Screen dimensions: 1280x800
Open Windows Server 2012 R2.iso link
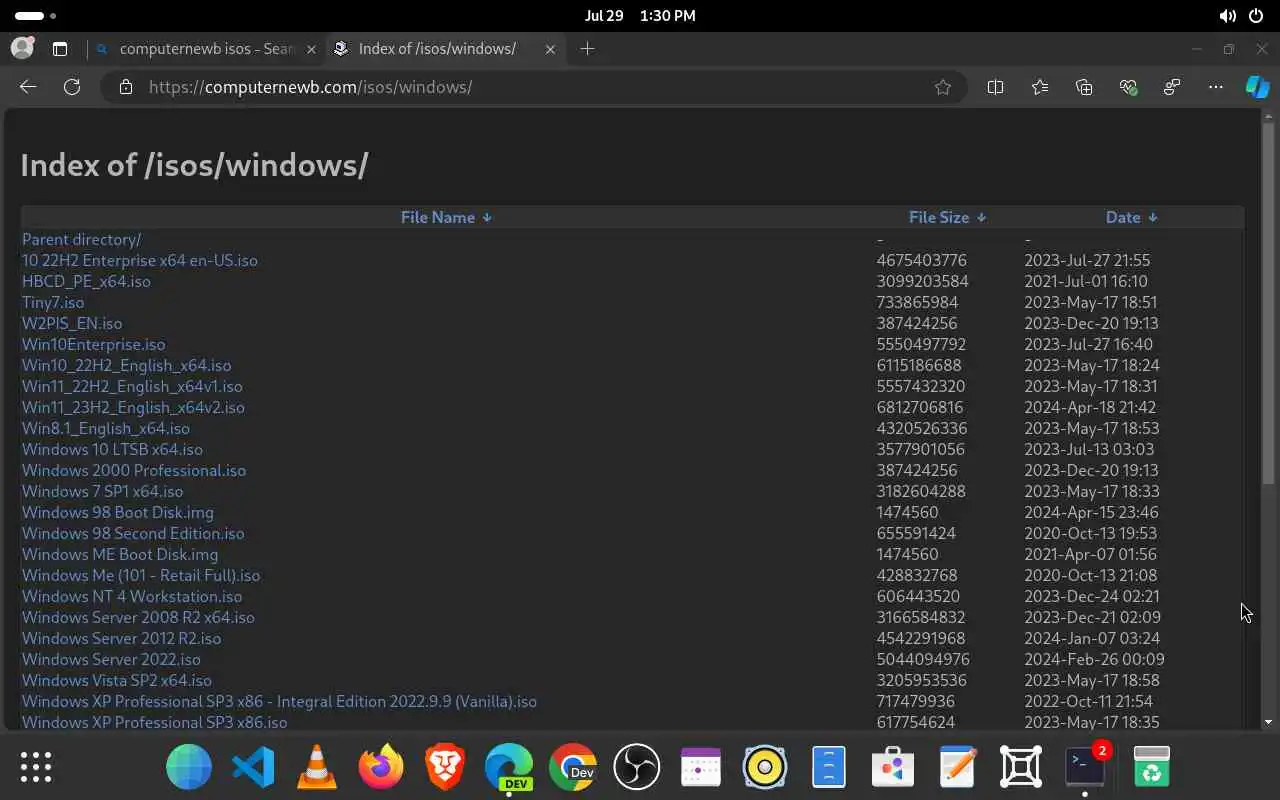click(x=121, y=638)
